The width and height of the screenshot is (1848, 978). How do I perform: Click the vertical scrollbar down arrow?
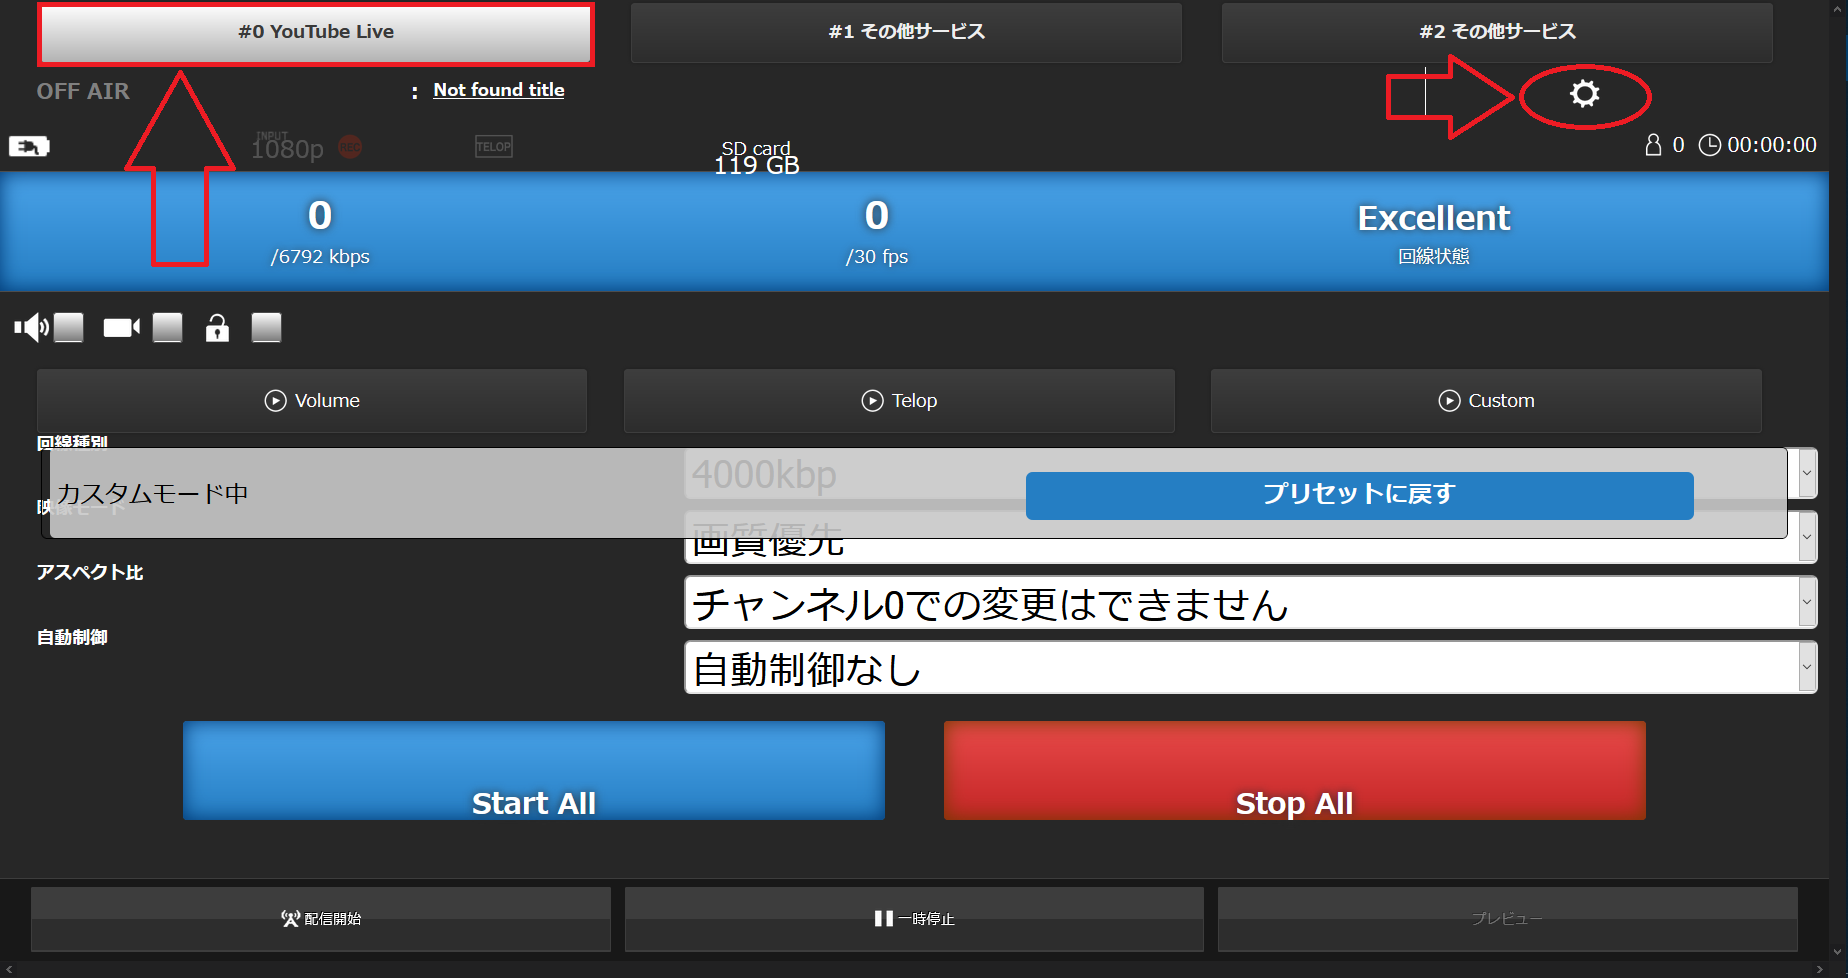(x=1838, y=952)
